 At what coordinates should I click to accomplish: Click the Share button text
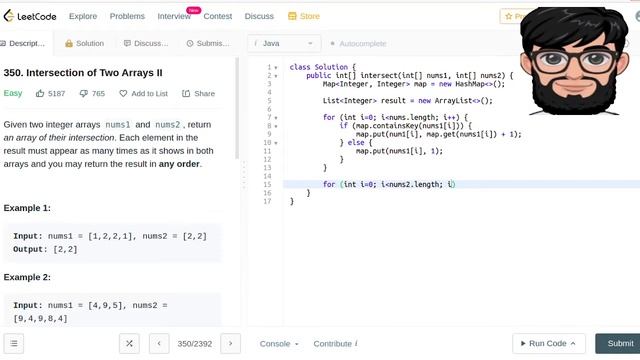(204, 93)
